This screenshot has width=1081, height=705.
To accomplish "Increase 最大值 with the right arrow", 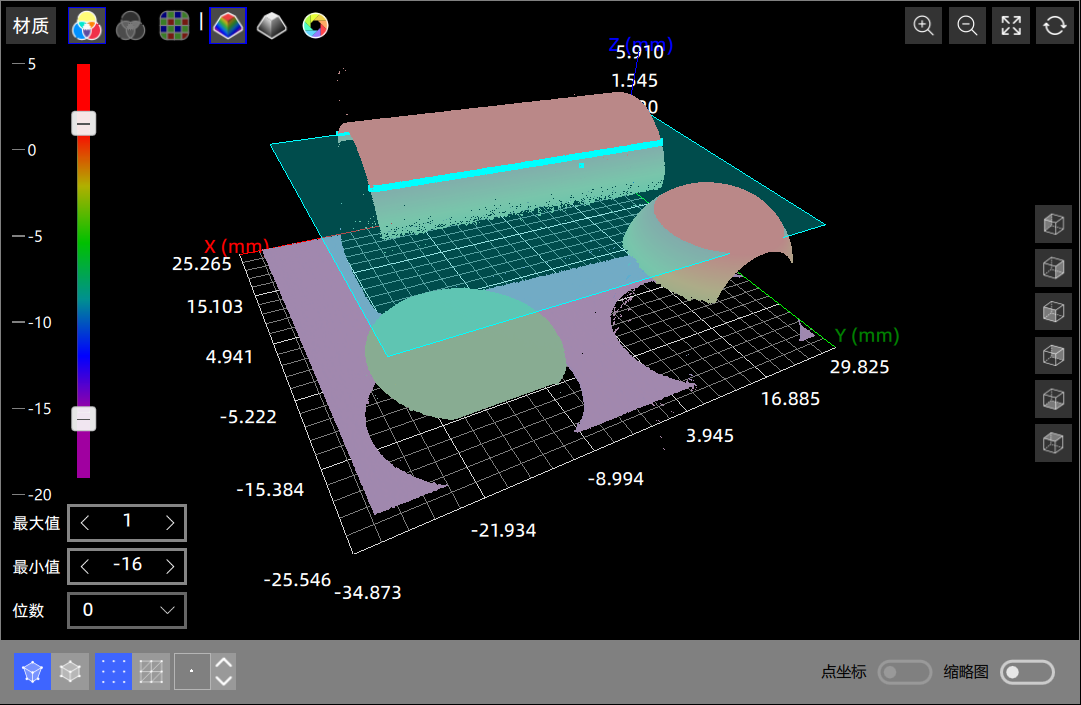I will coord(170,522).
